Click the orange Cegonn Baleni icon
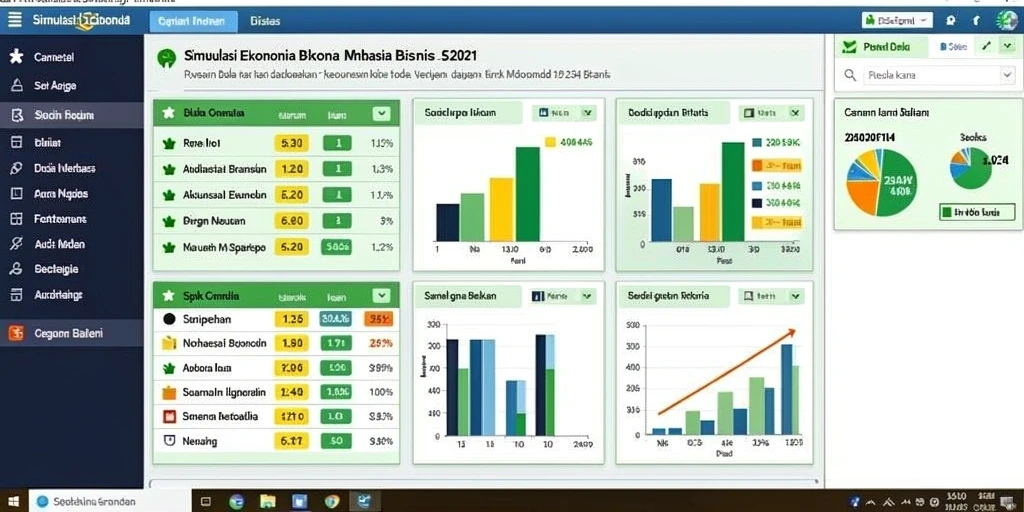Viewport: 1024px width, 512px height. (x=16, y=333)
